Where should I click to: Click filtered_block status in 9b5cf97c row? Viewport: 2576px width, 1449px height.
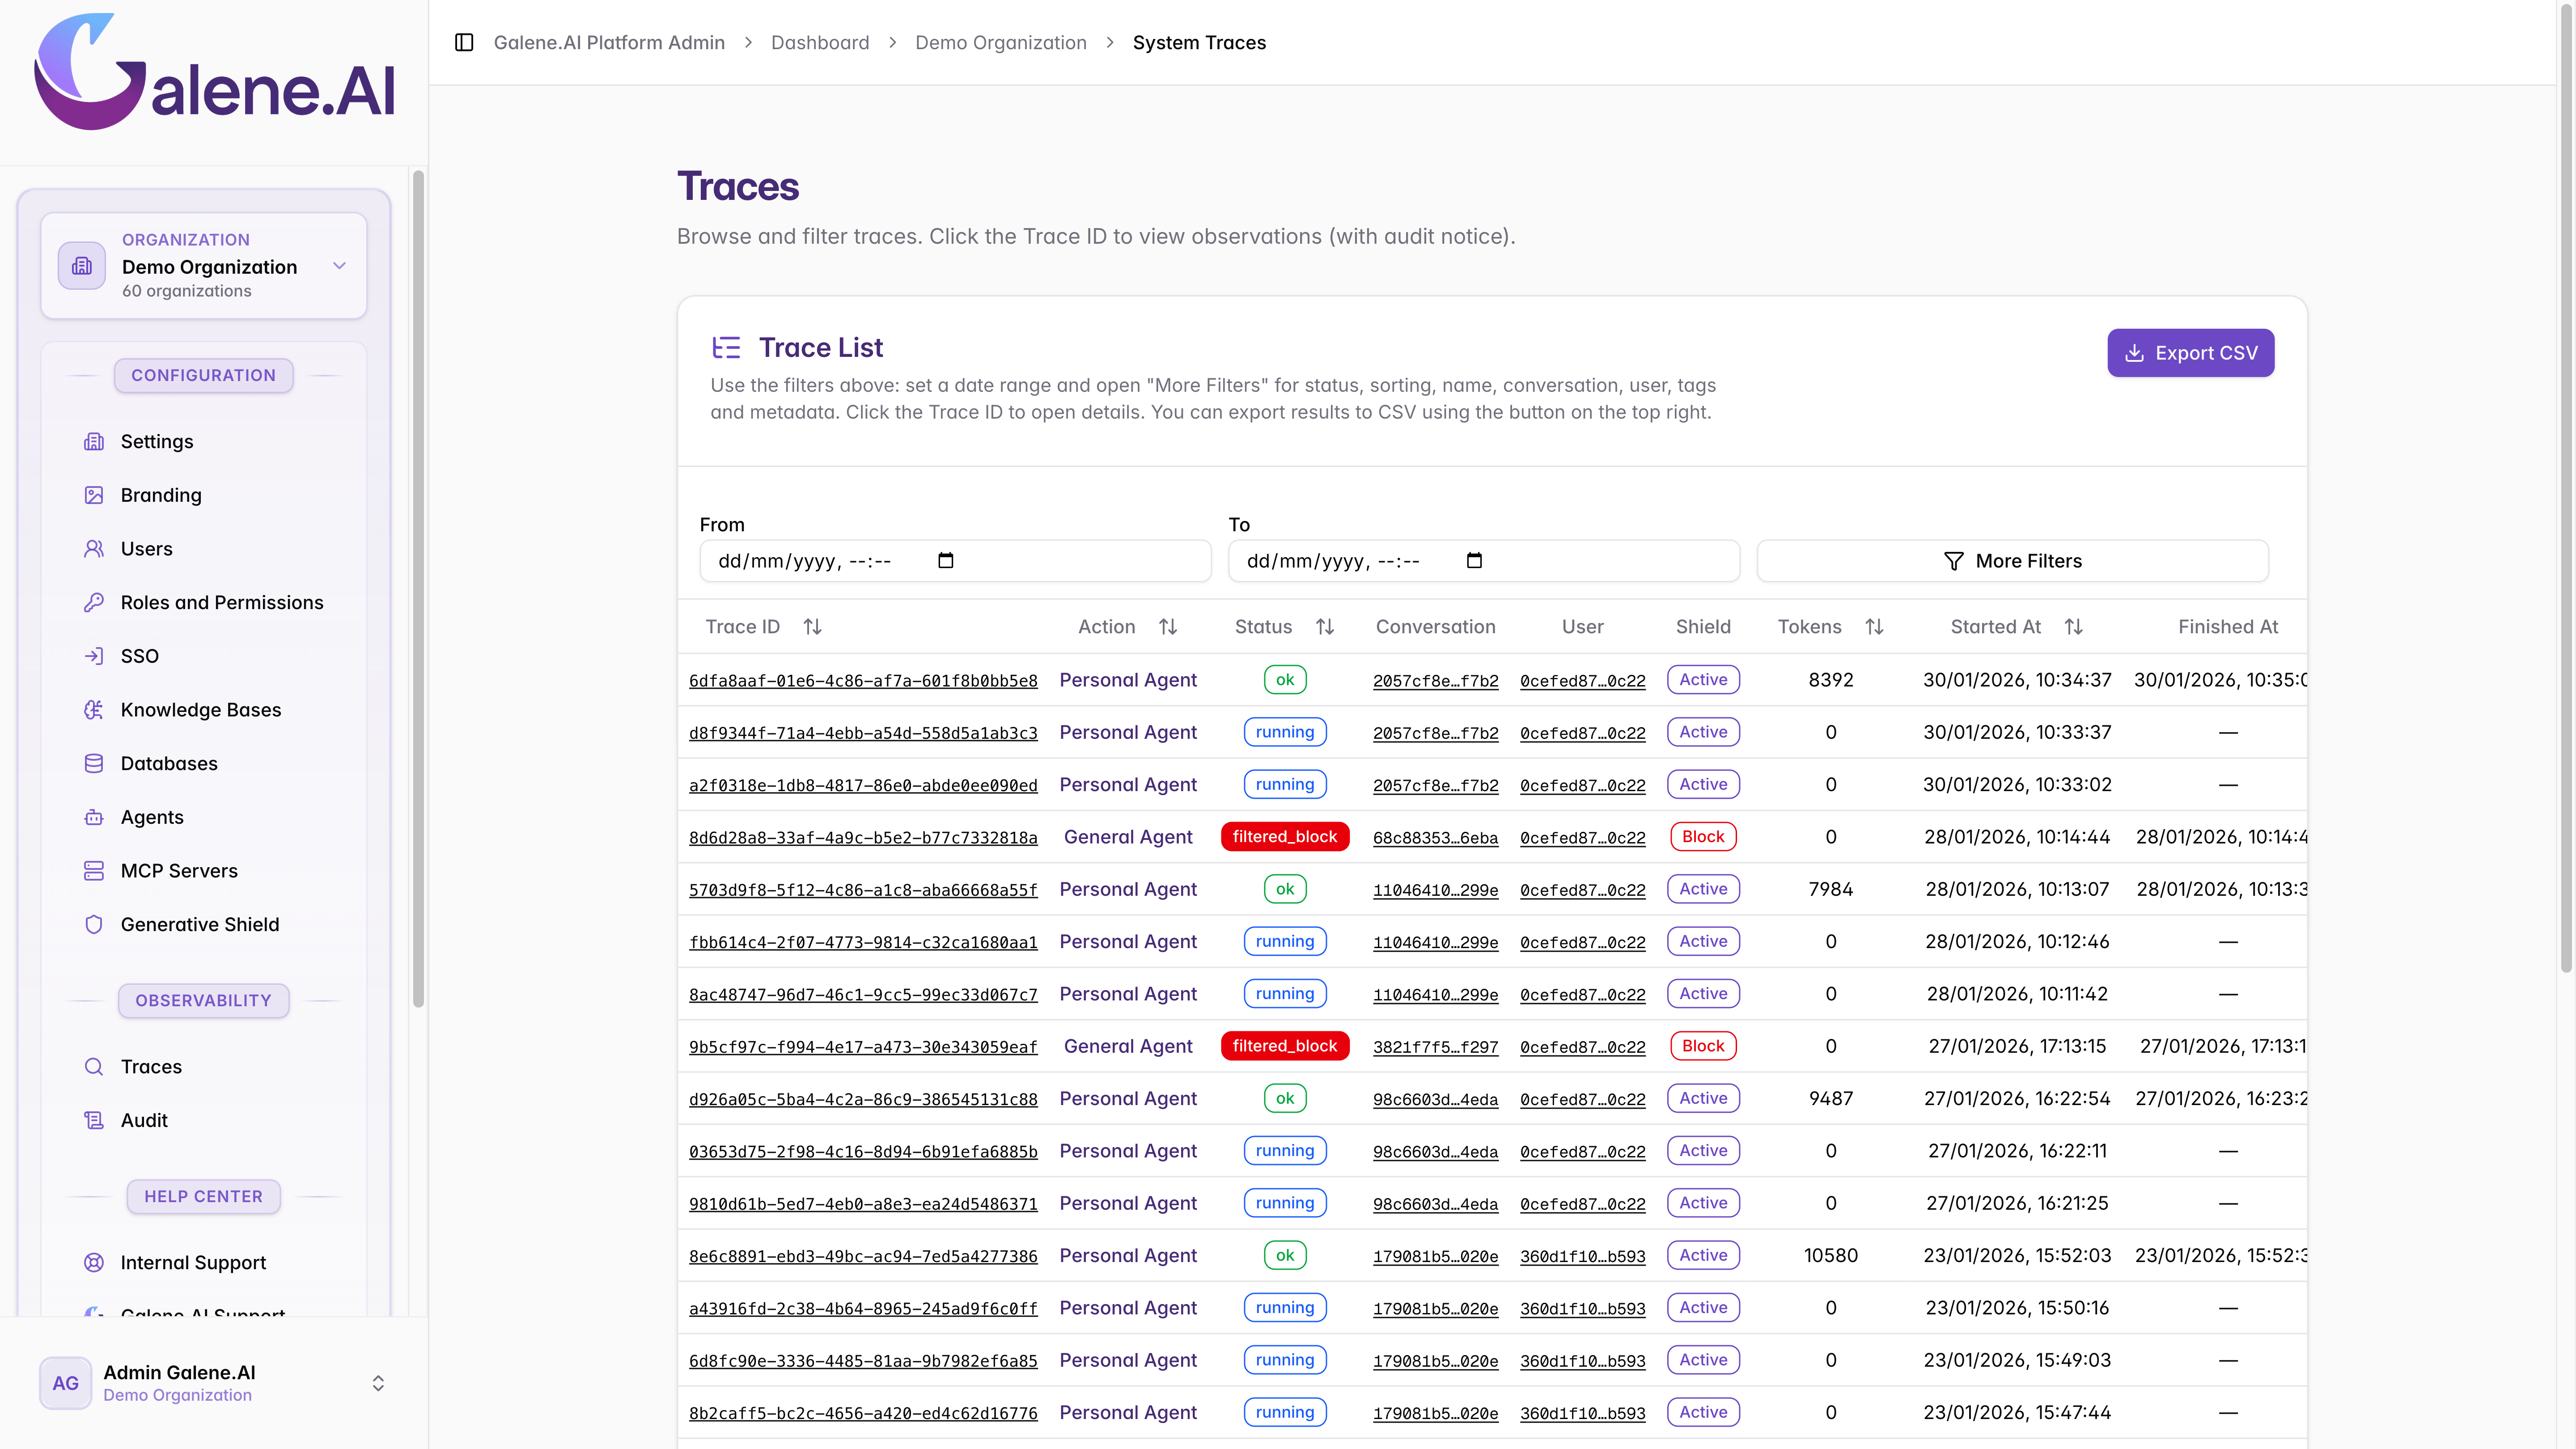1285,1046
